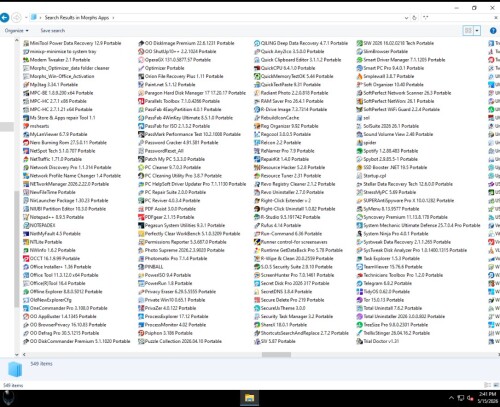Click the Save search button
Image resolution: width=500 pixels, height=407 pixels.
(53, 31)
